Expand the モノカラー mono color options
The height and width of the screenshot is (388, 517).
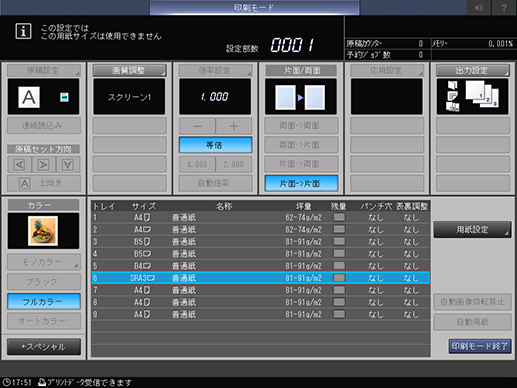coord(44,262)
